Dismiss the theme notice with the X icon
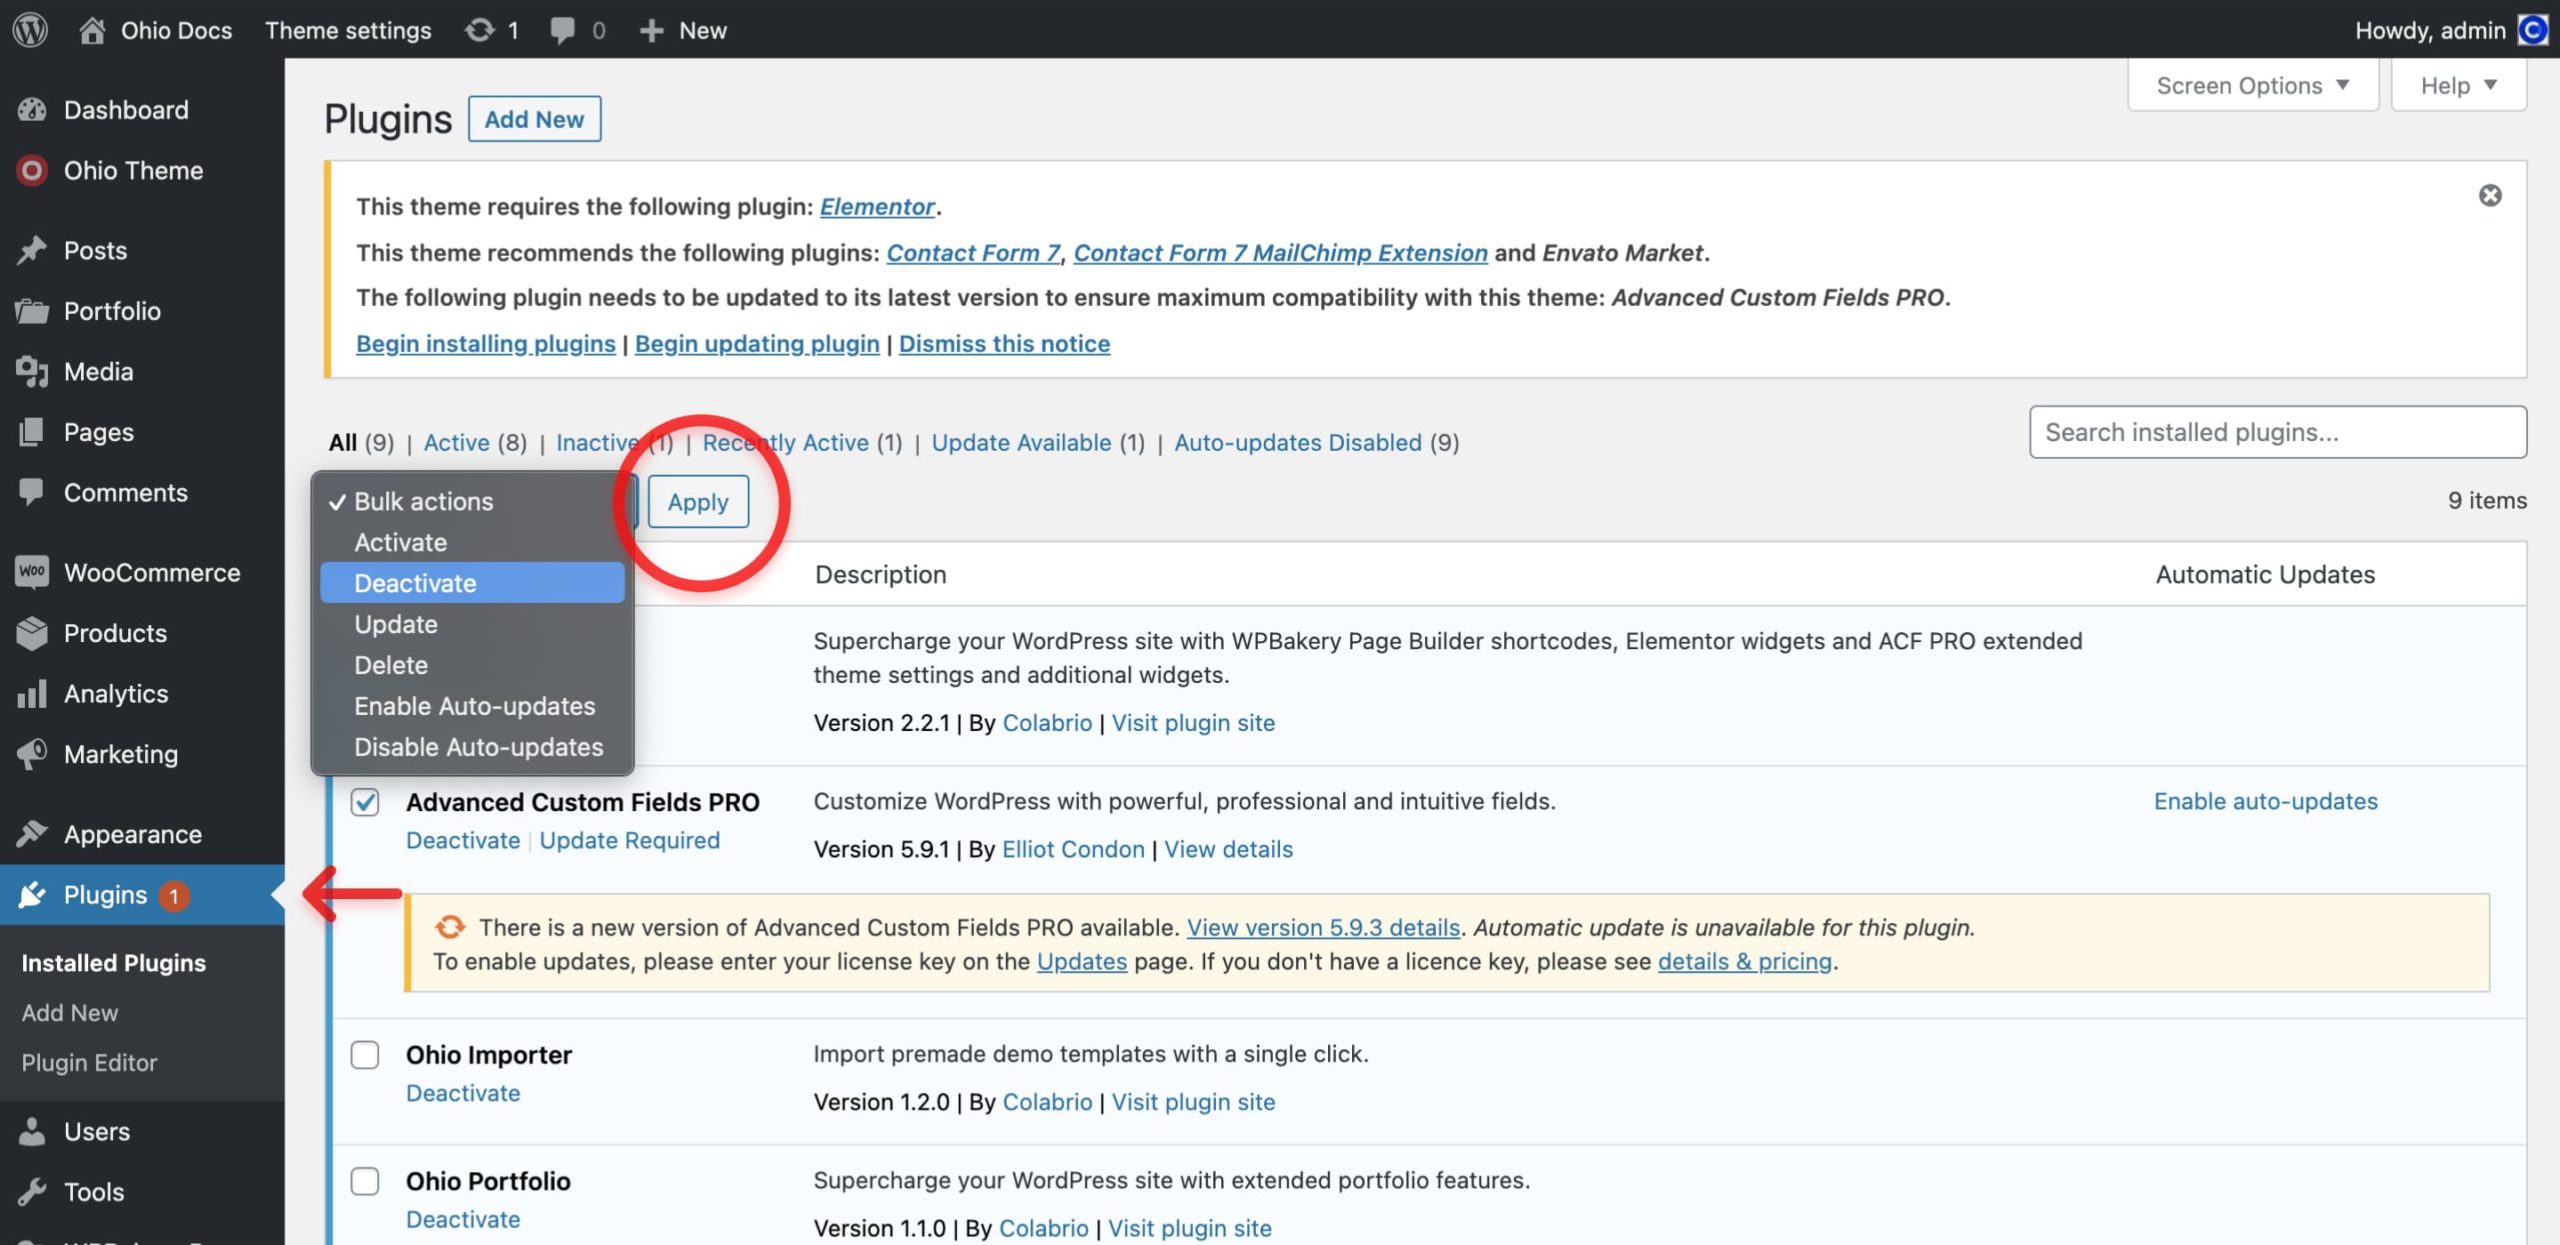The image size is (2560, 1245). coord(2490,195)
